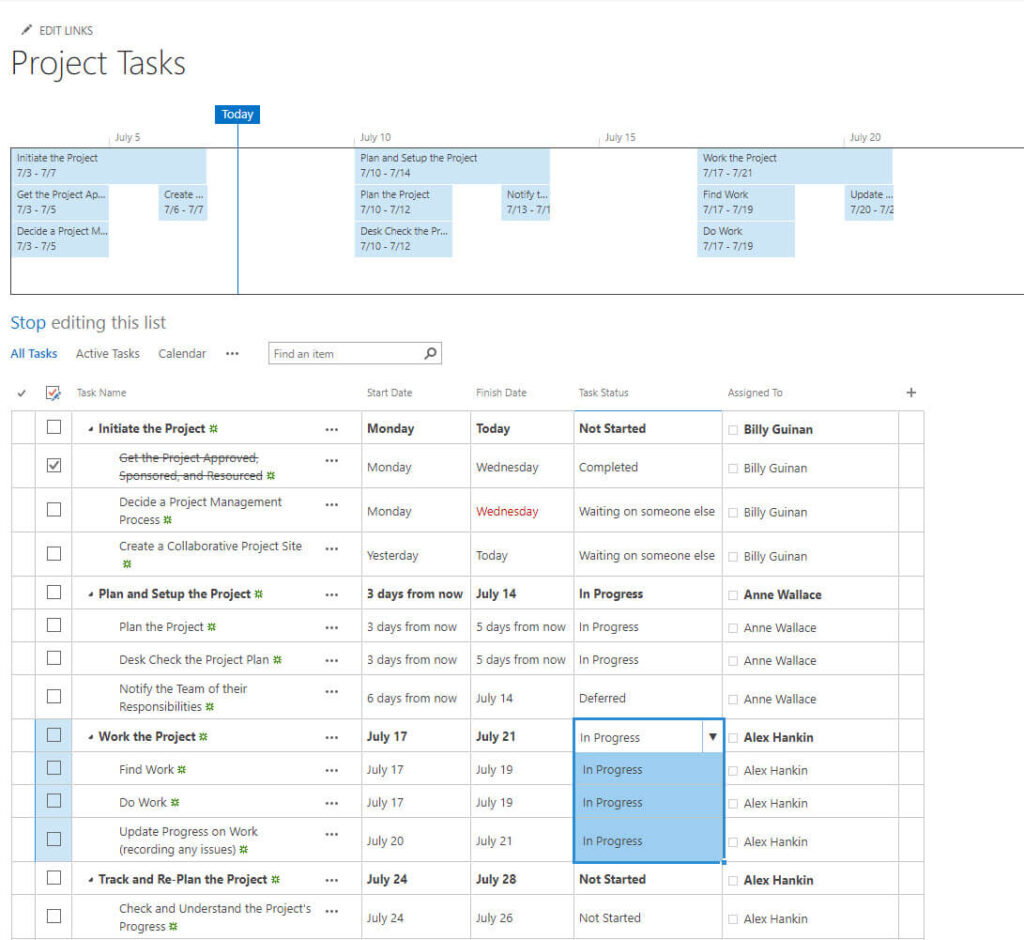Image resolution: width=1024 pixels, height=940 pixels.
Task: Click the plus icon to add a column
Action: click(x=910, y=393)
